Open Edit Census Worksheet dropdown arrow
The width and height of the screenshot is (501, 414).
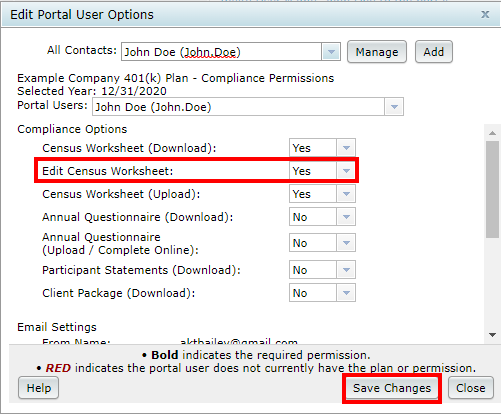[x=346, y=171]
